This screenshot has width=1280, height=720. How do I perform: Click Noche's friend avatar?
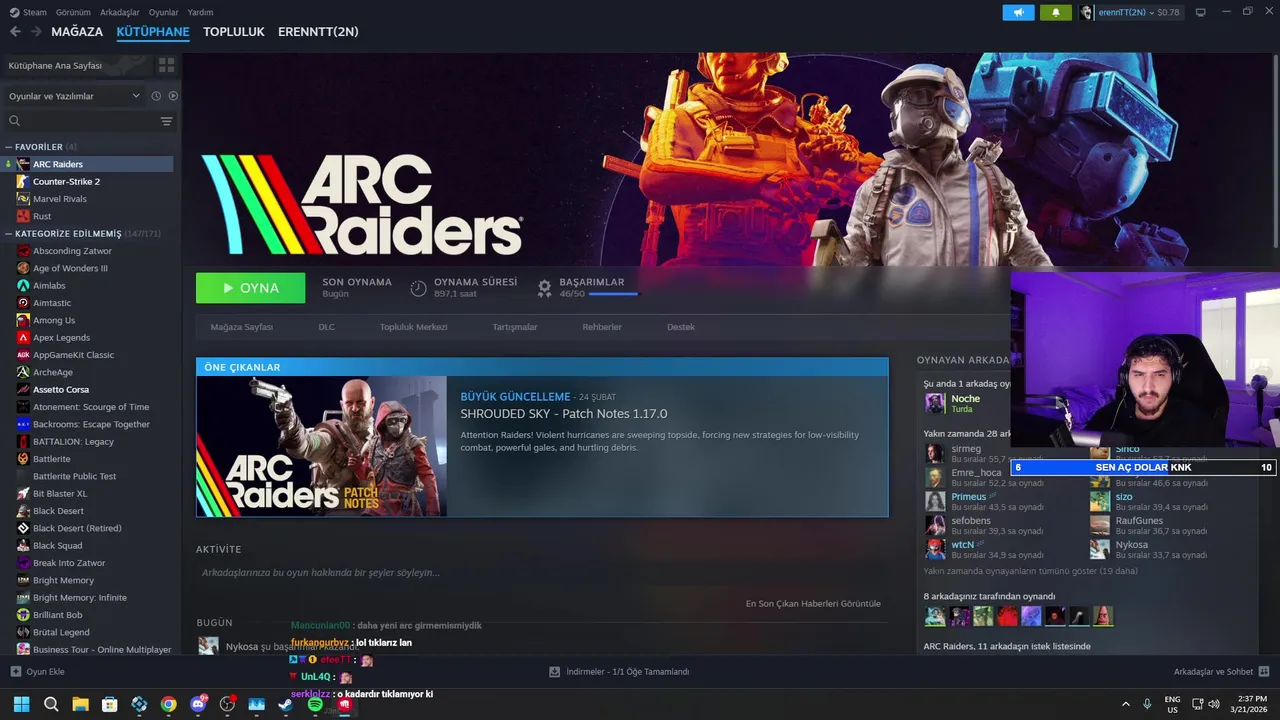tap(935, 403)
